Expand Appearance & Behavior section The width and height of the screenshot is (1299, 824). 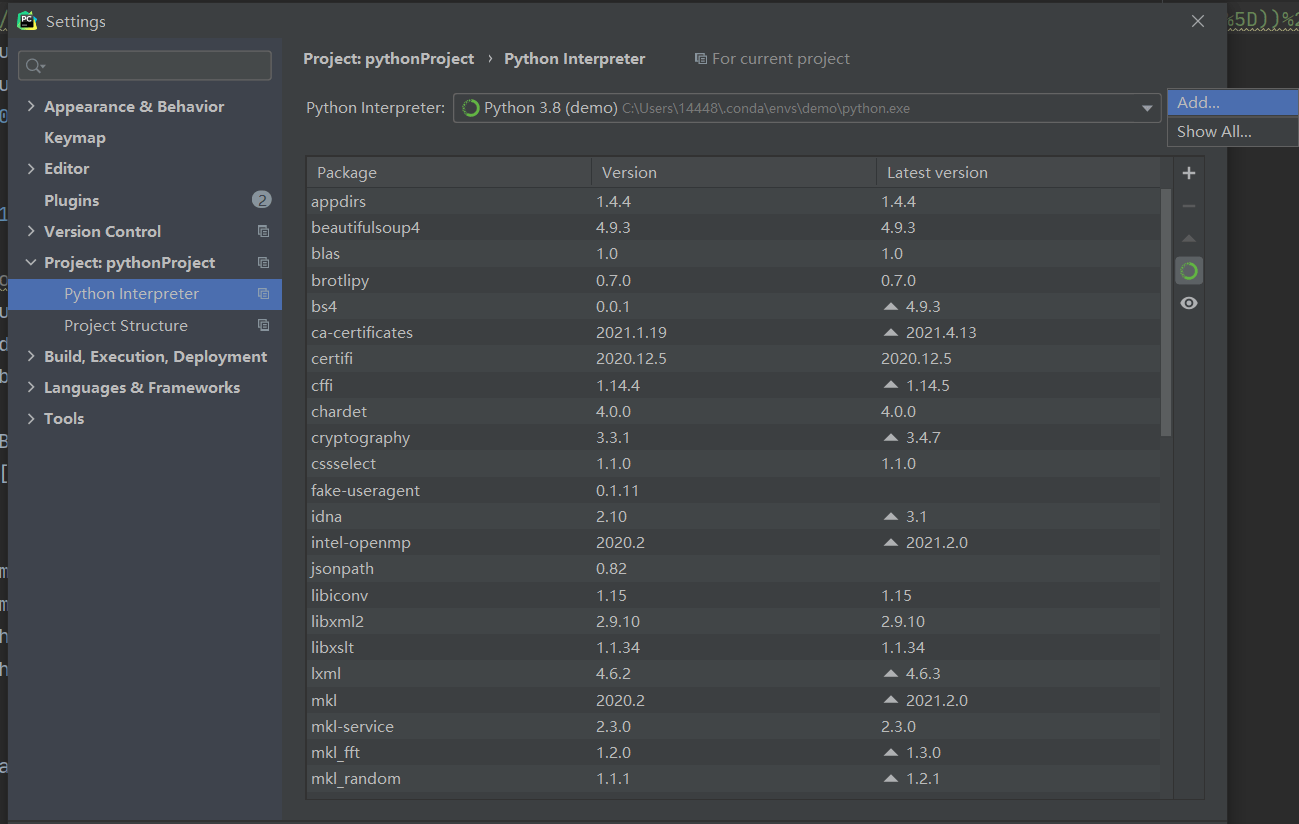coord(31,106)
